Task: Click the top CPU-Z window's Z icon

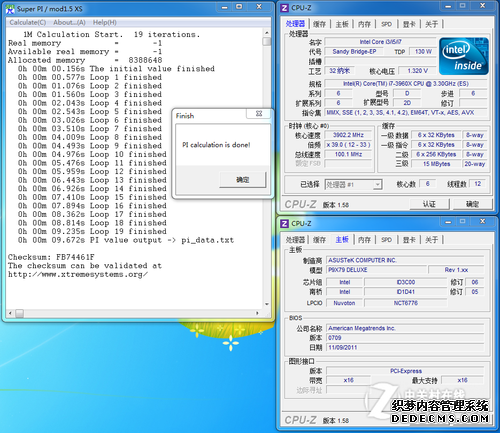Action: [284, 8]
